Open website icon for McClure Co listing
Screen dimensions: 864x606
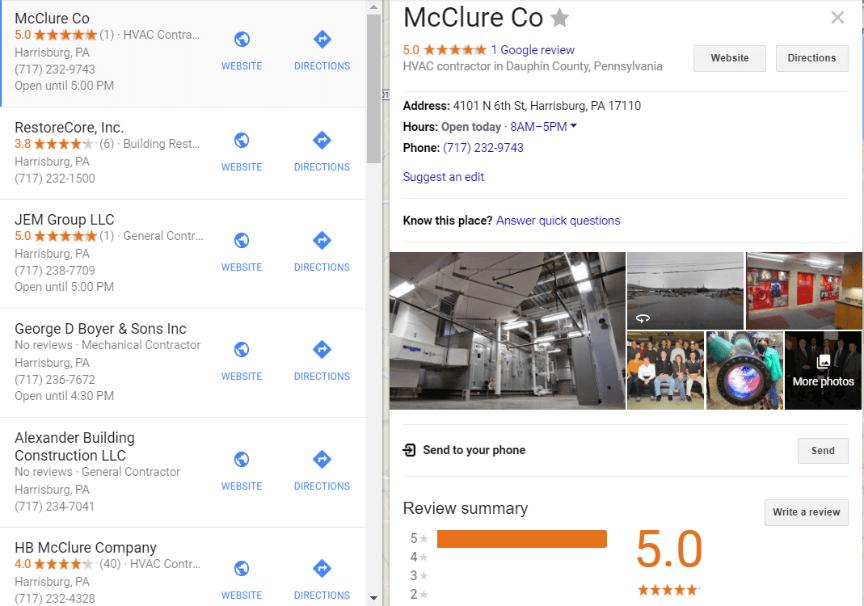pos(242,40)
